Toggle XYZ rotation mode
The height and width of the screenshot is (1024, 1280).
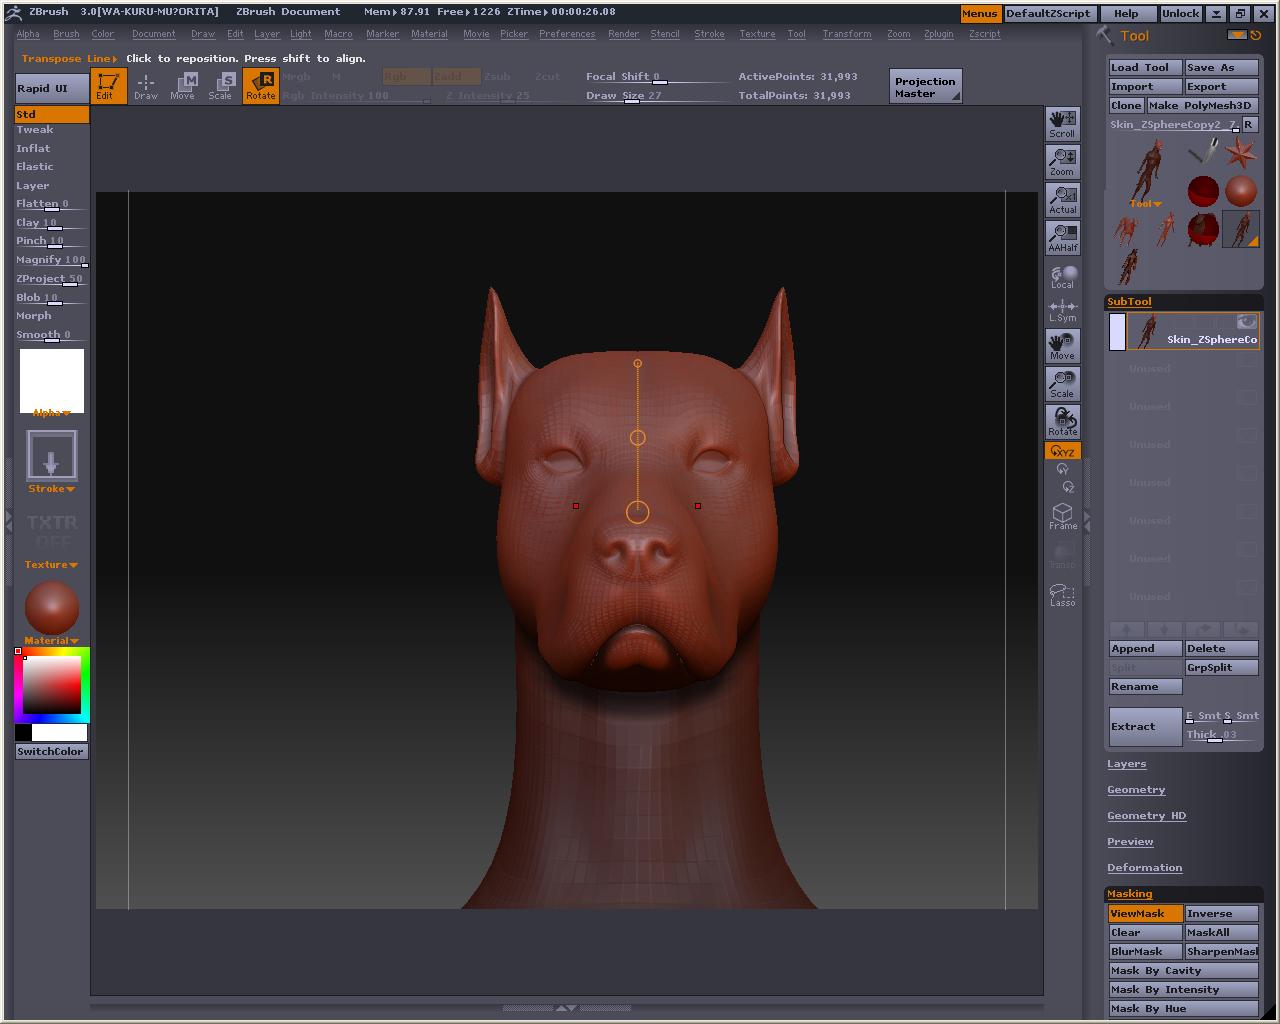[x=1062, y=452]
